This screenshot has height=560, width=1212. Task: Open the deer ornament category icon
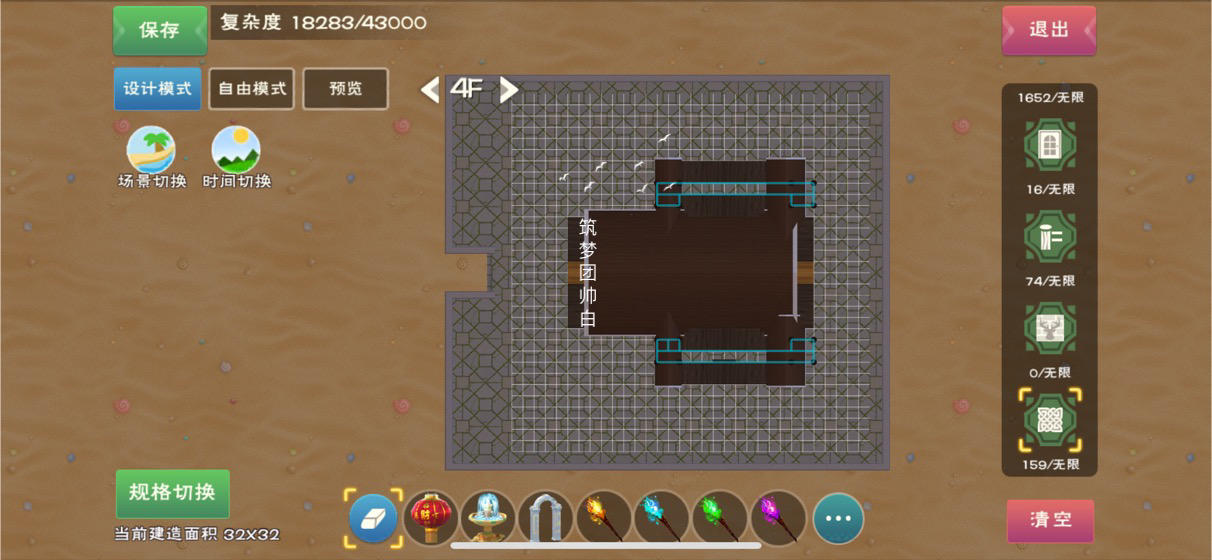pyautogui.click(x=1049, y=328)
